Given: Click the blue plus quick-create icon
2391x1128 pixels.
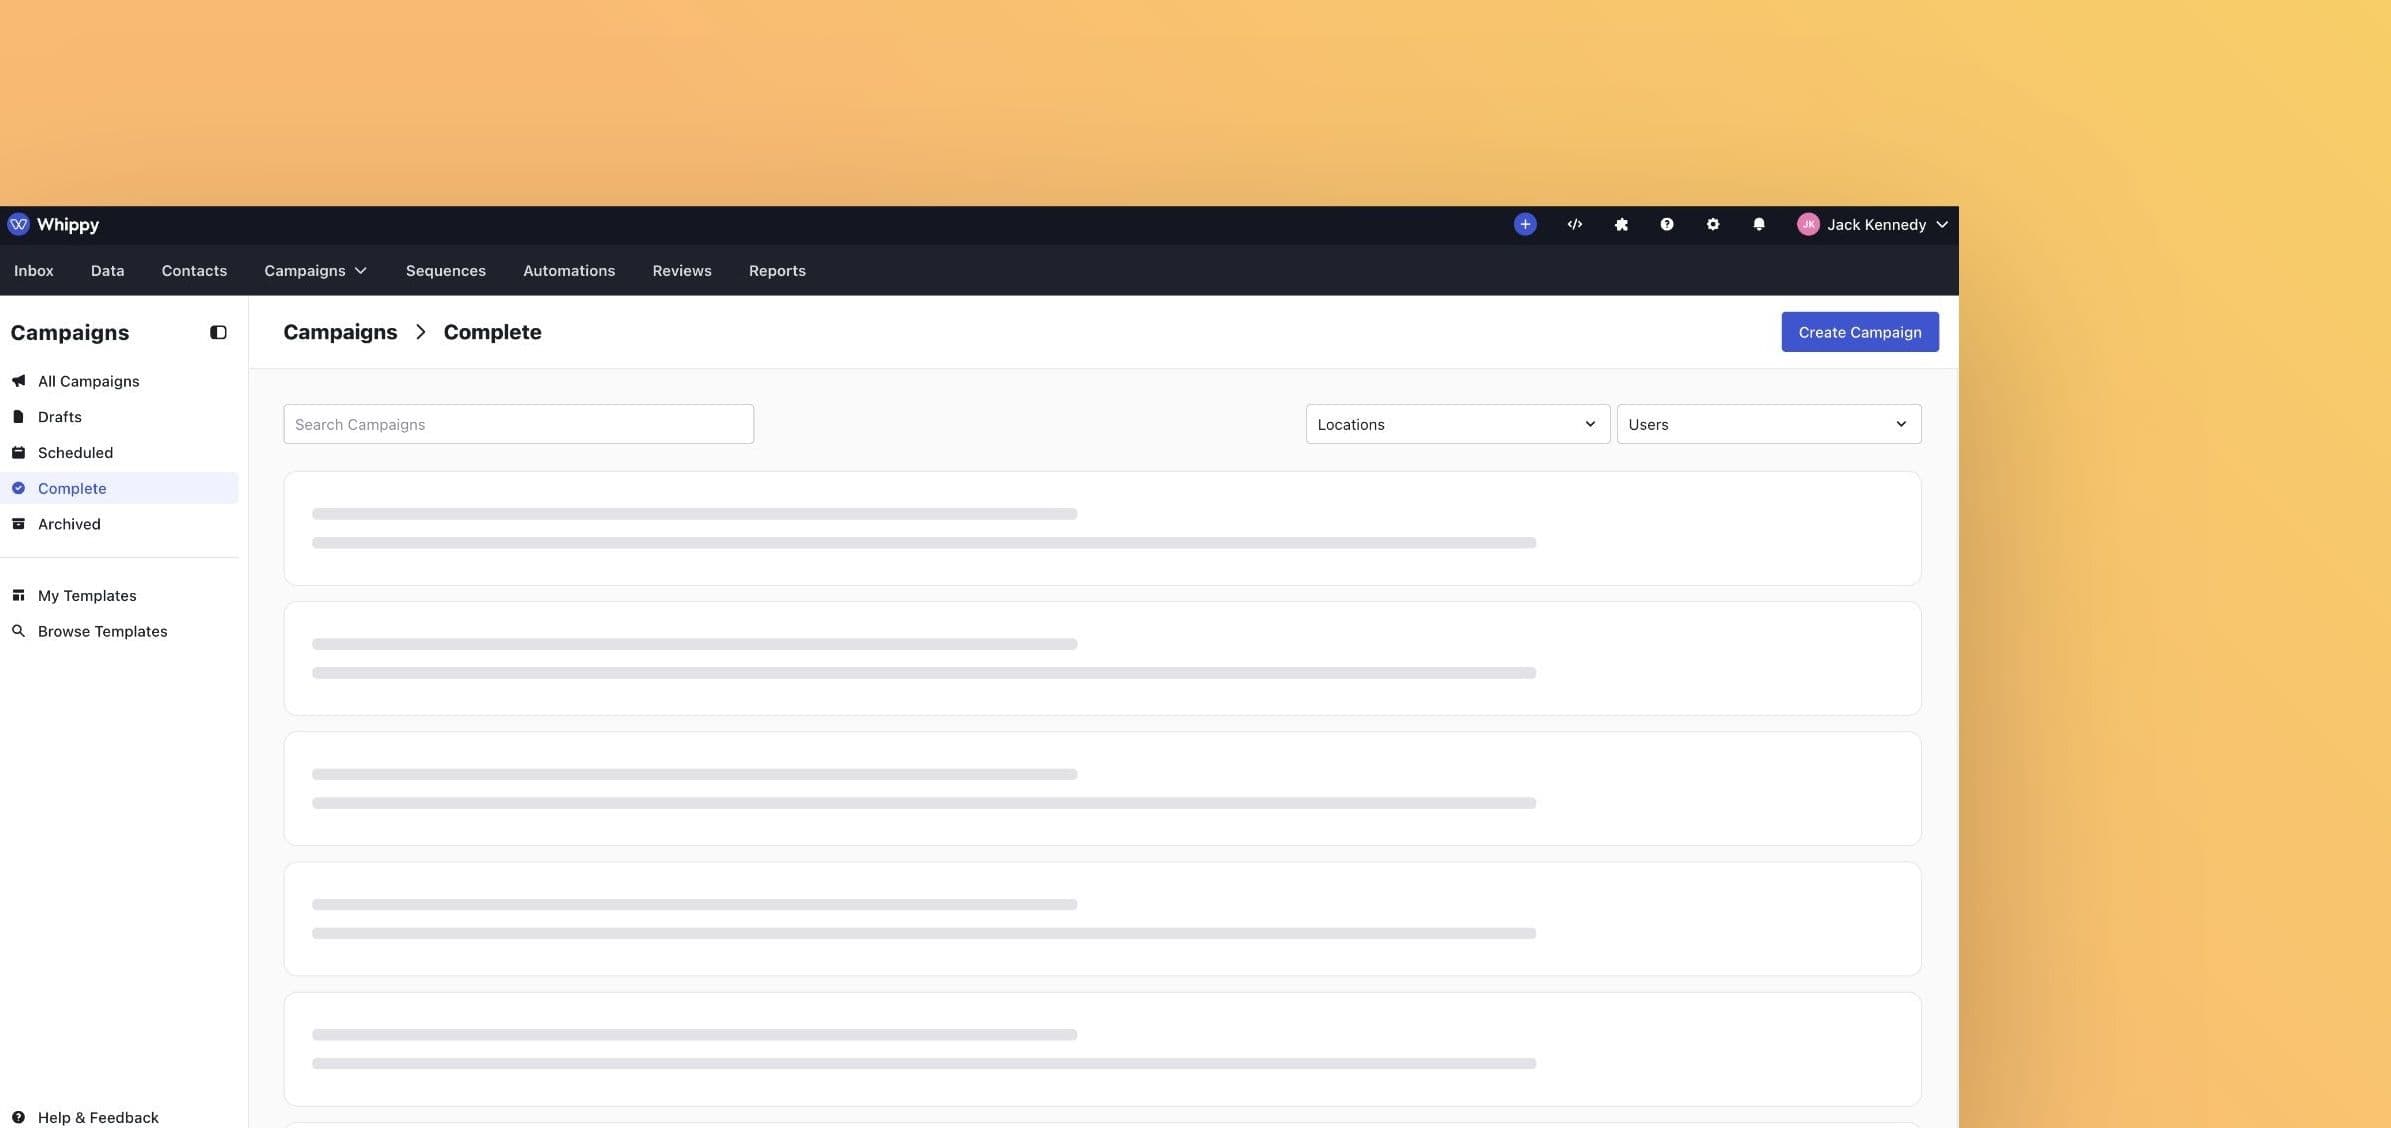Looking at the screenshot, I should click(x=1524, y=225).
